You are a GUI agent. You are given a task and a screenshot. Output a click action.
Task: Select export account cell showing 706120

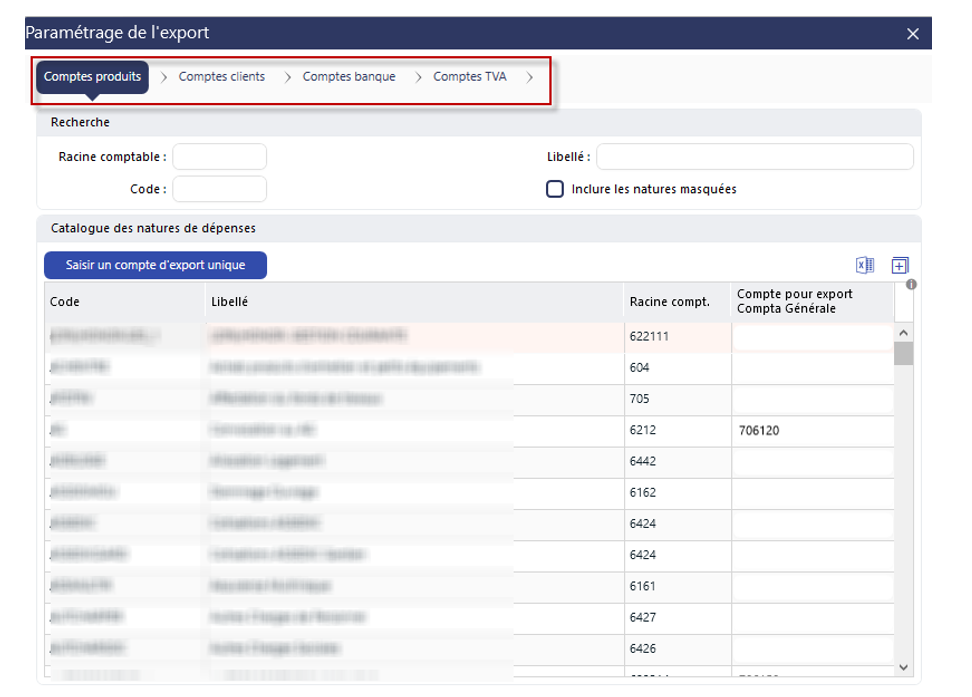coord(811,430)
